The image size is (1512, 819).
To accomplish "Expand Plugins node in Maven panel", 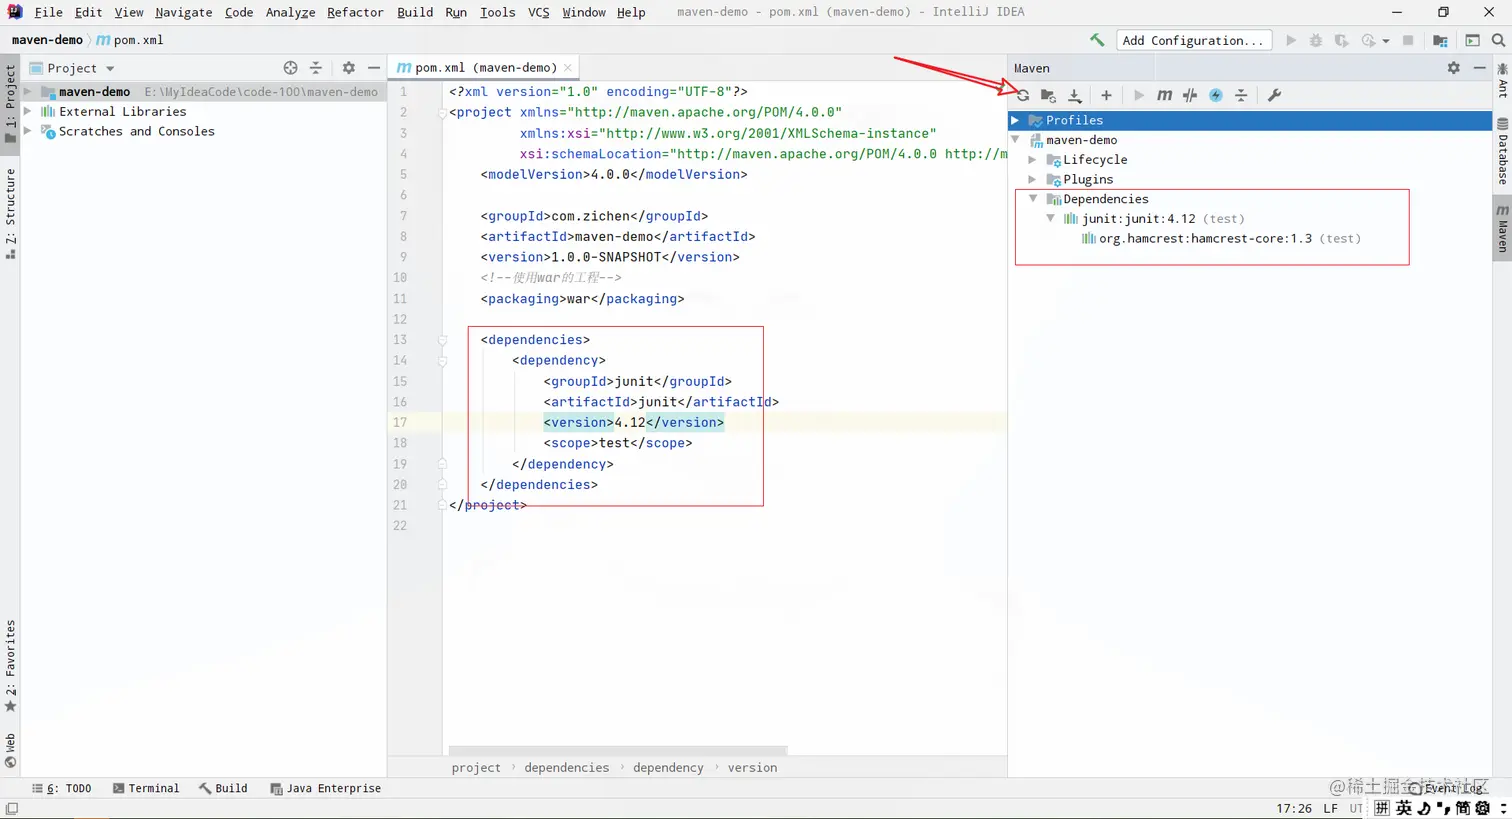I will point(1033,179).
